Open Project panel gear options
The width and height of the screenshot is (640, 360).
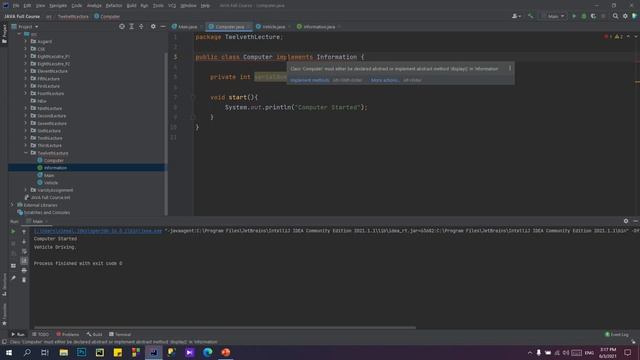153,27
